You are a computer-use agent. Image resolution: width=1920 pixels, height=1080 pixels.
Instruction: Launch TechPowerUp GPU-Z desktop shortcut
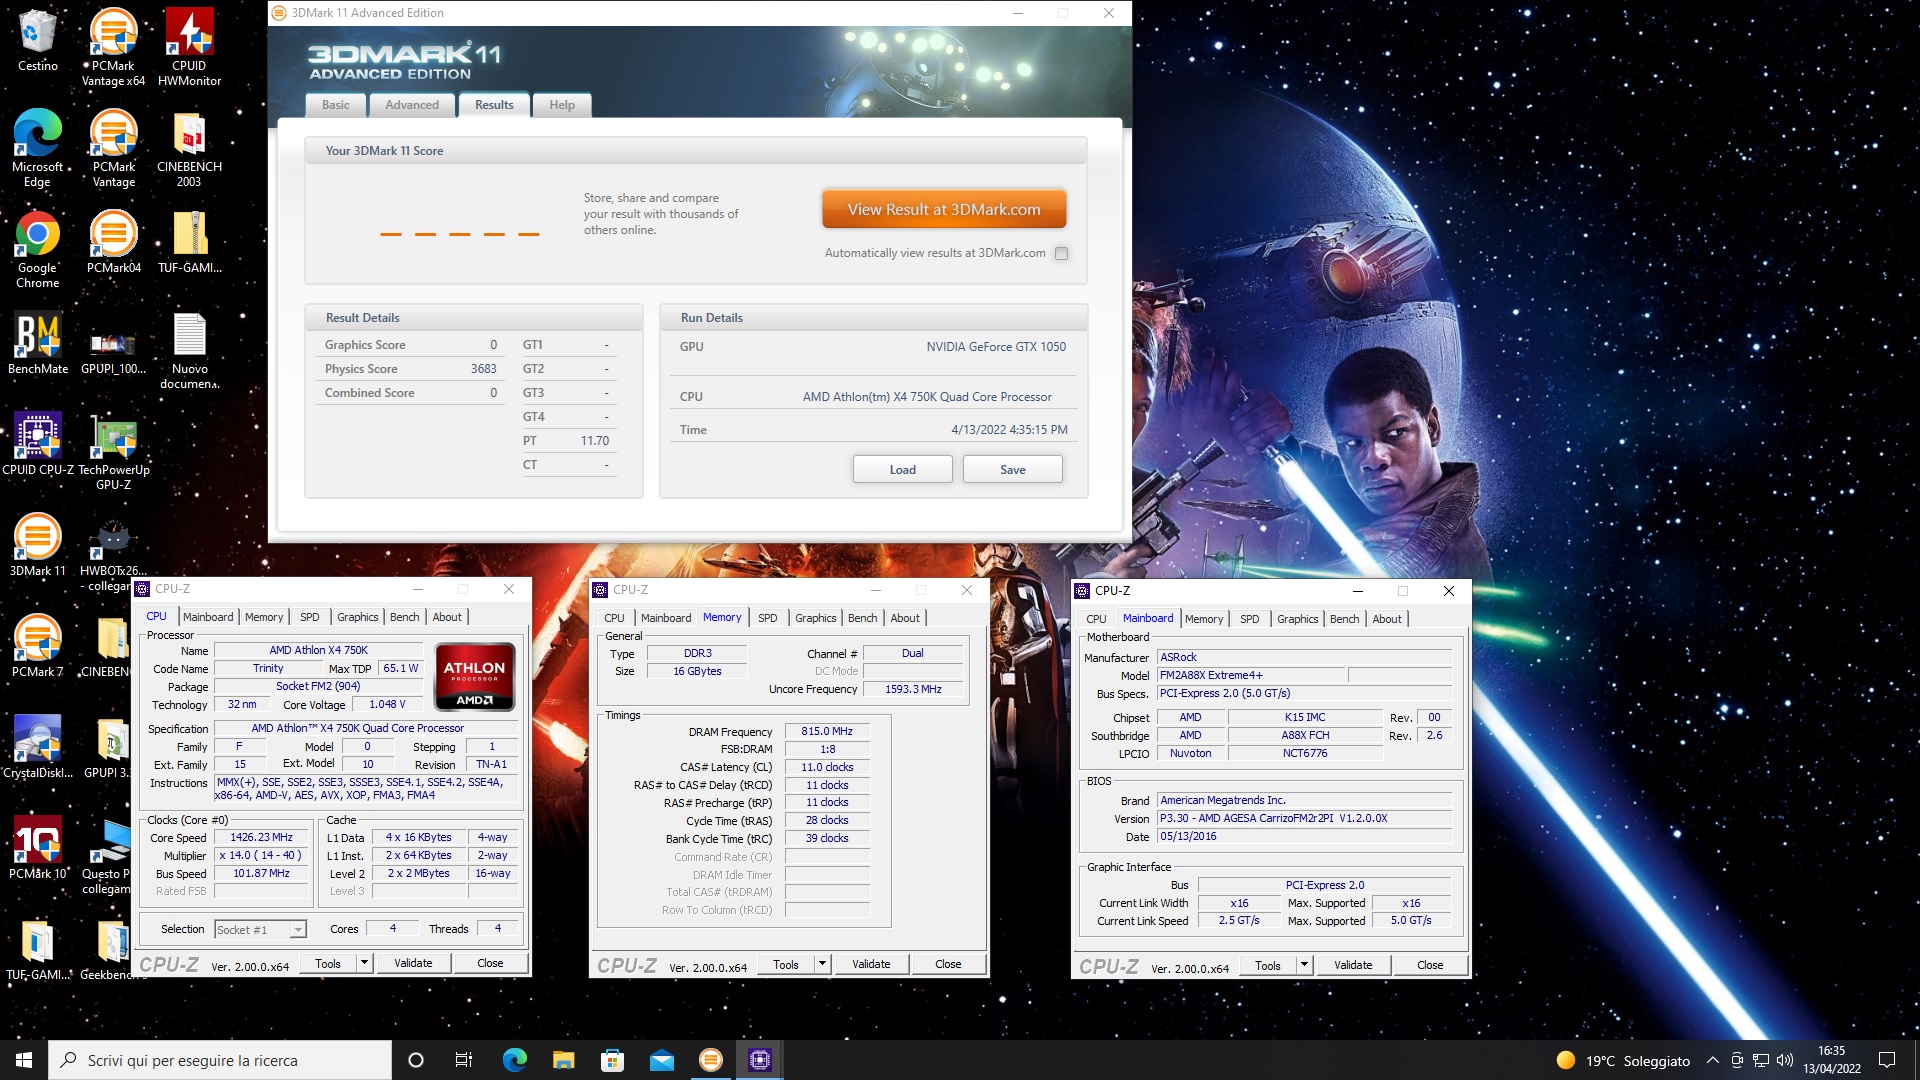point(113,451)
